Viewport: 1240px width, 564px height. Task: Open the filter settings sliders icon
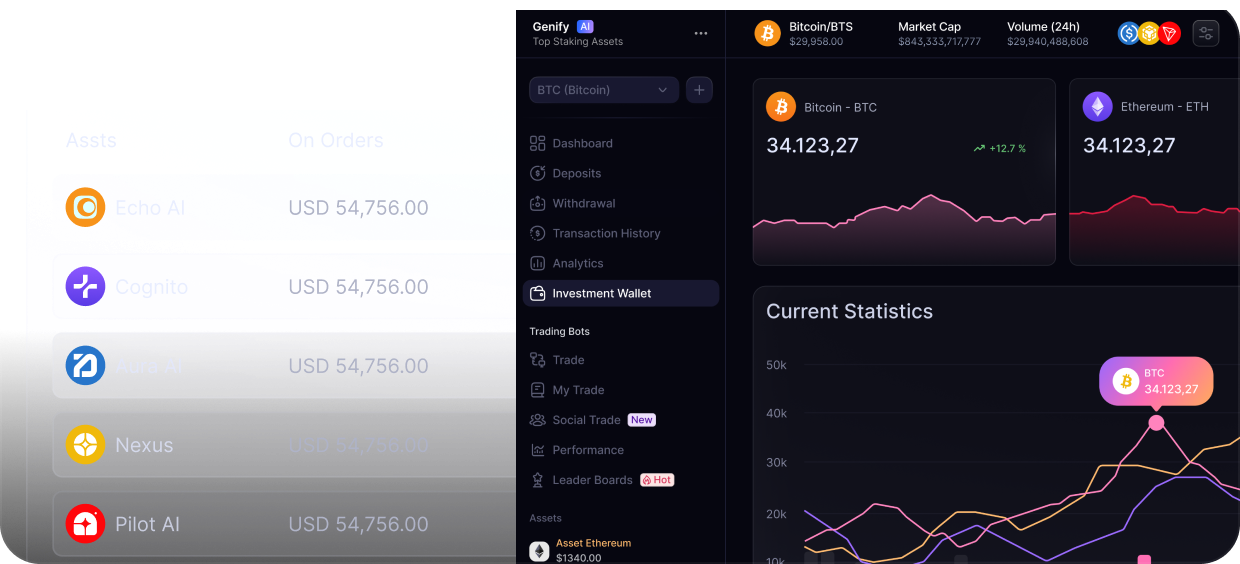[1206, 33]
